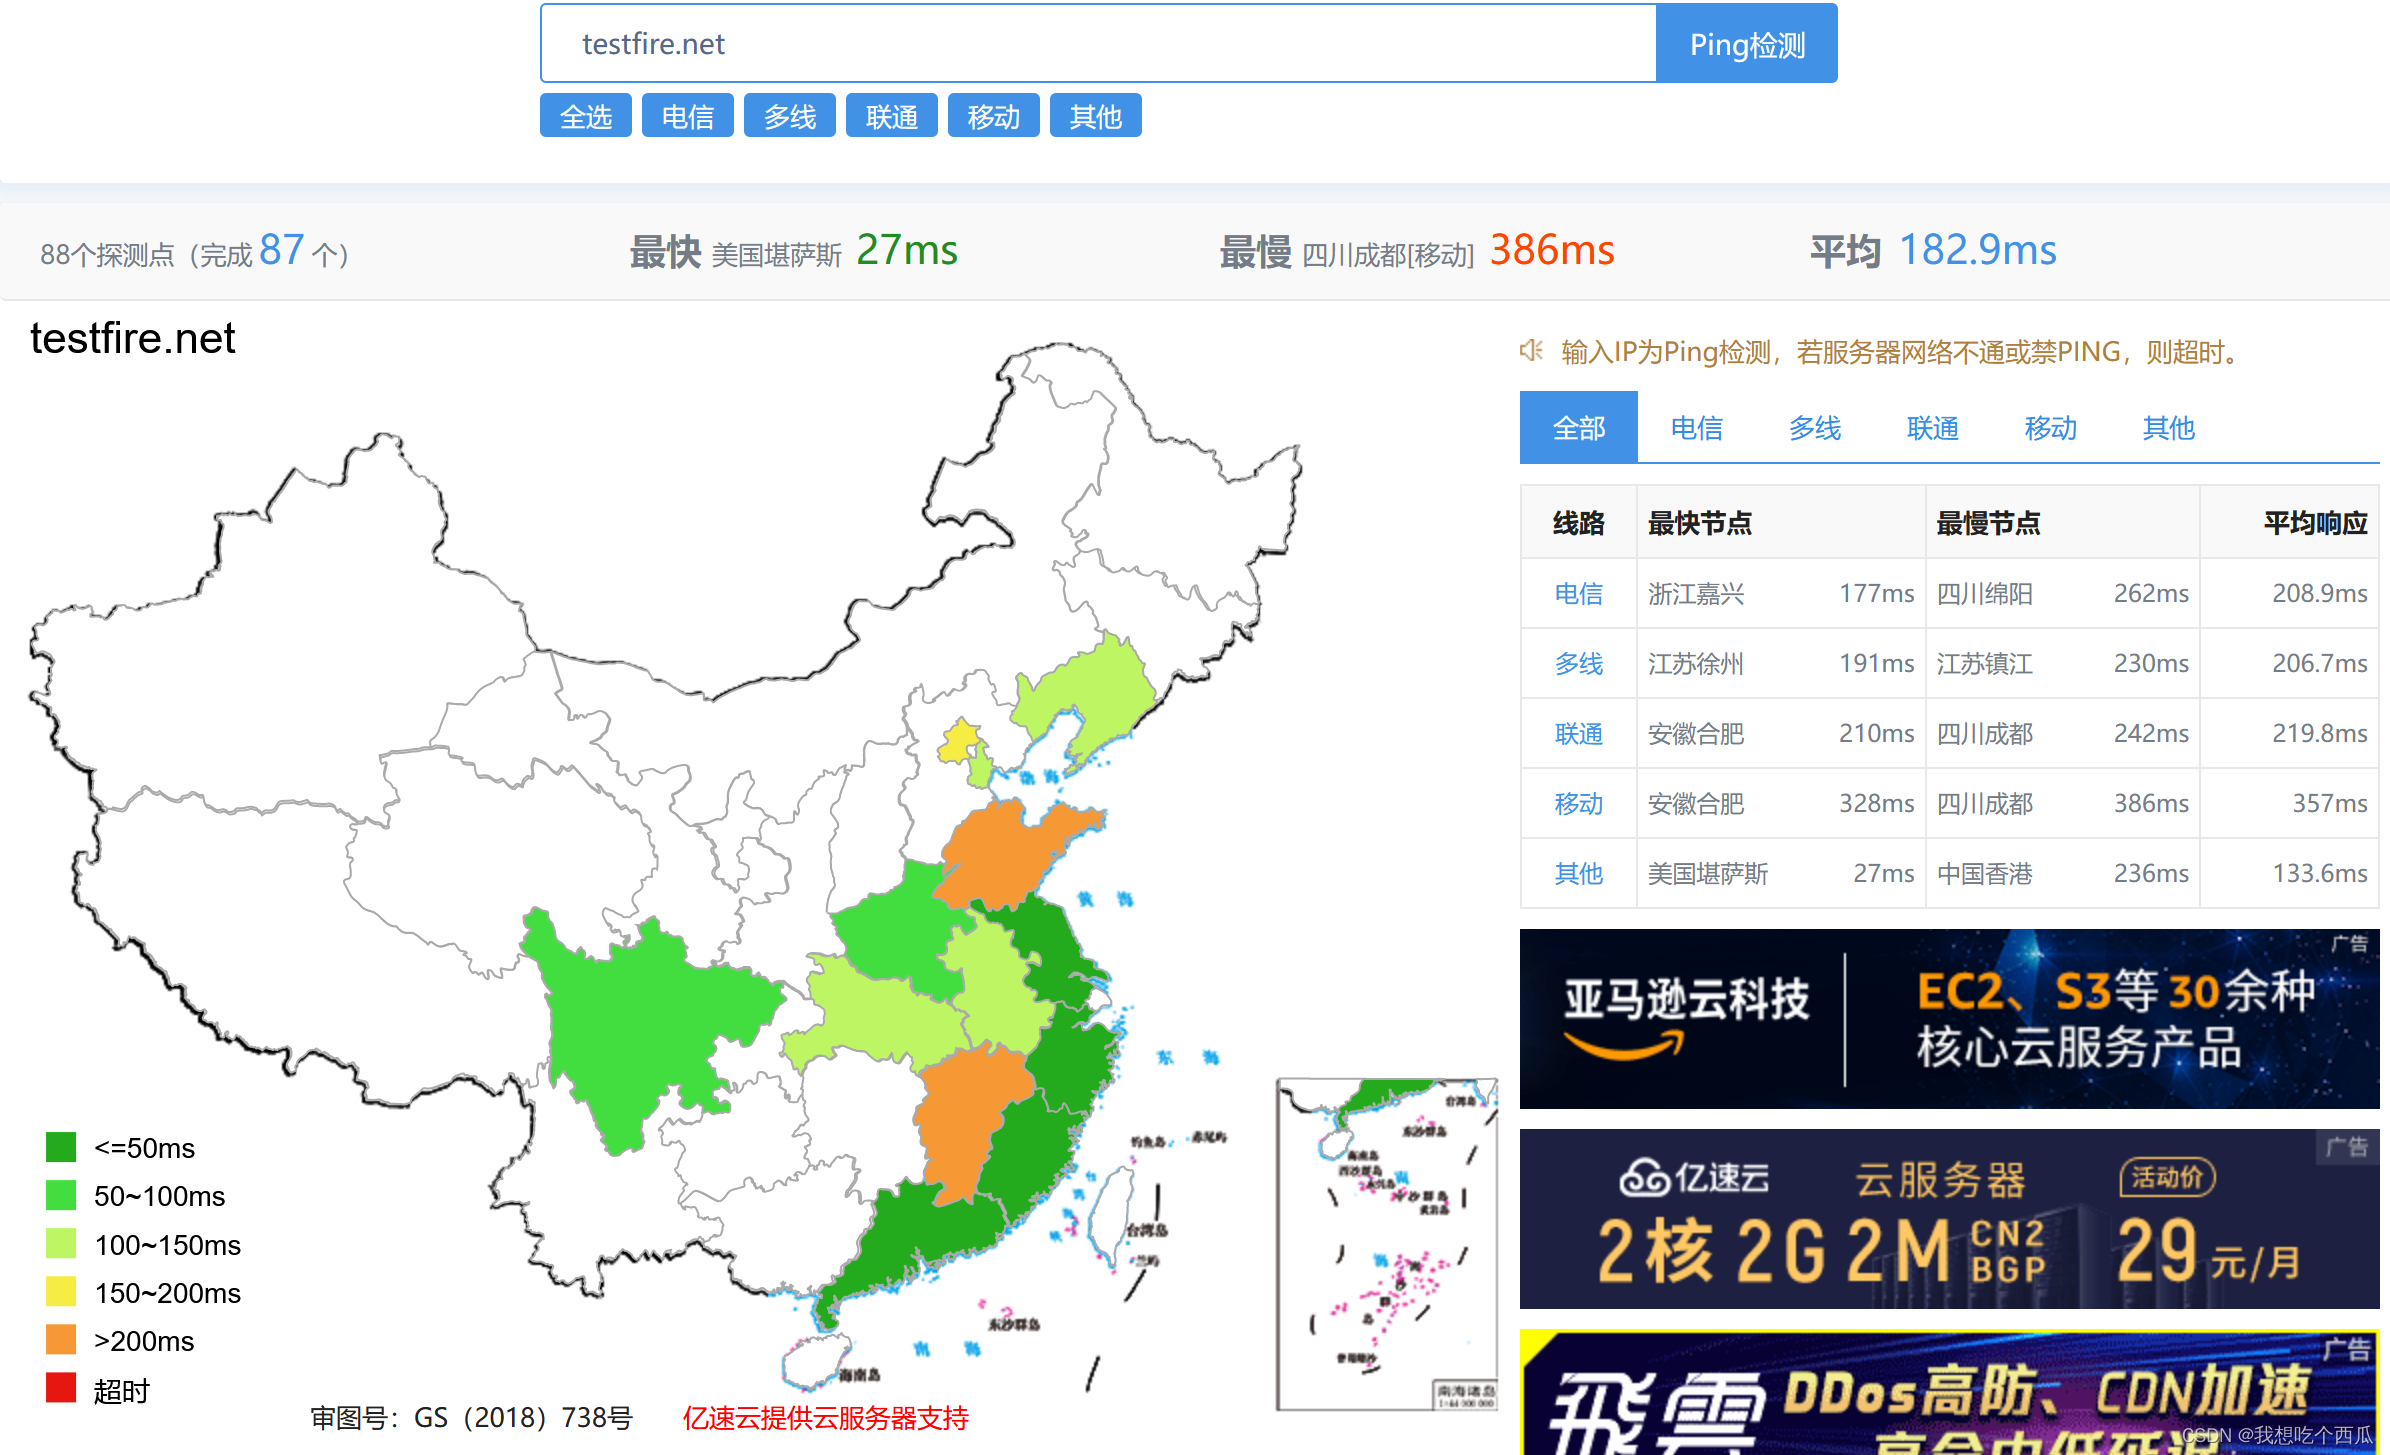Open the Yisu cloud server ad
2390x1455 pixels.
(x=1948, y=1218)
